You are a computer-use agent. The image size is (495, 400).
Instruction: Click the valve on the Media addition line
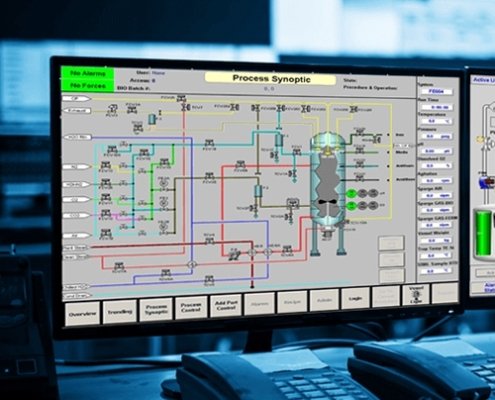pos(359,150)
